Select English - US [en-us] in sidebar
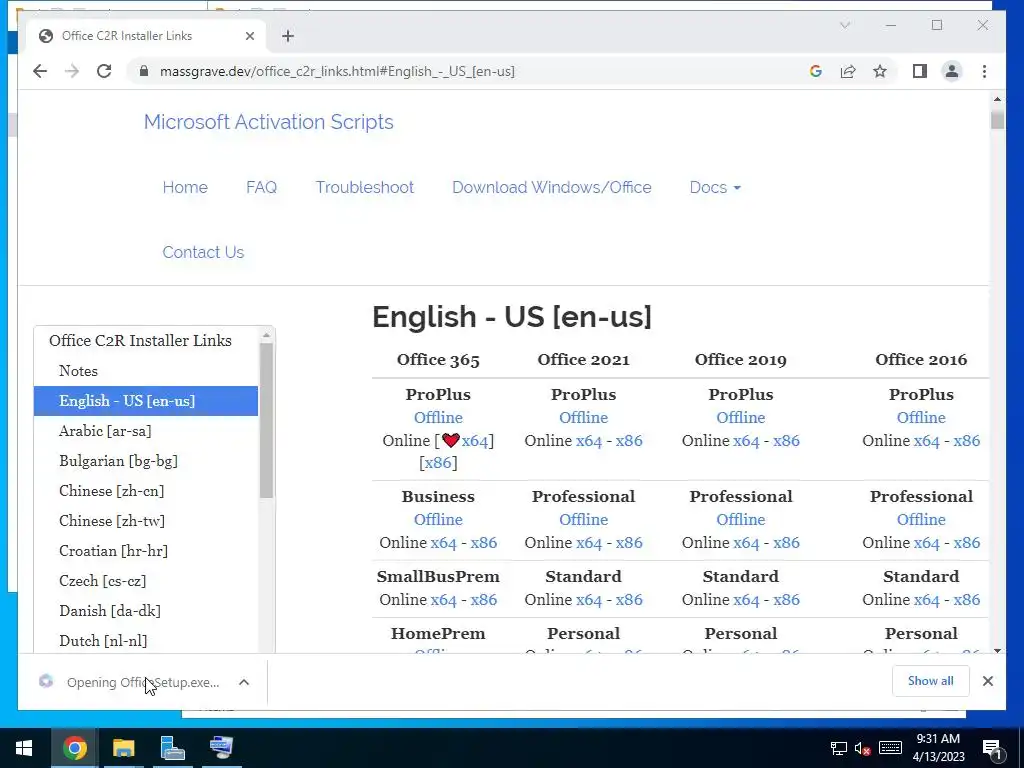The height and width of the screenshot is (768, 1024). pos(146,401)
